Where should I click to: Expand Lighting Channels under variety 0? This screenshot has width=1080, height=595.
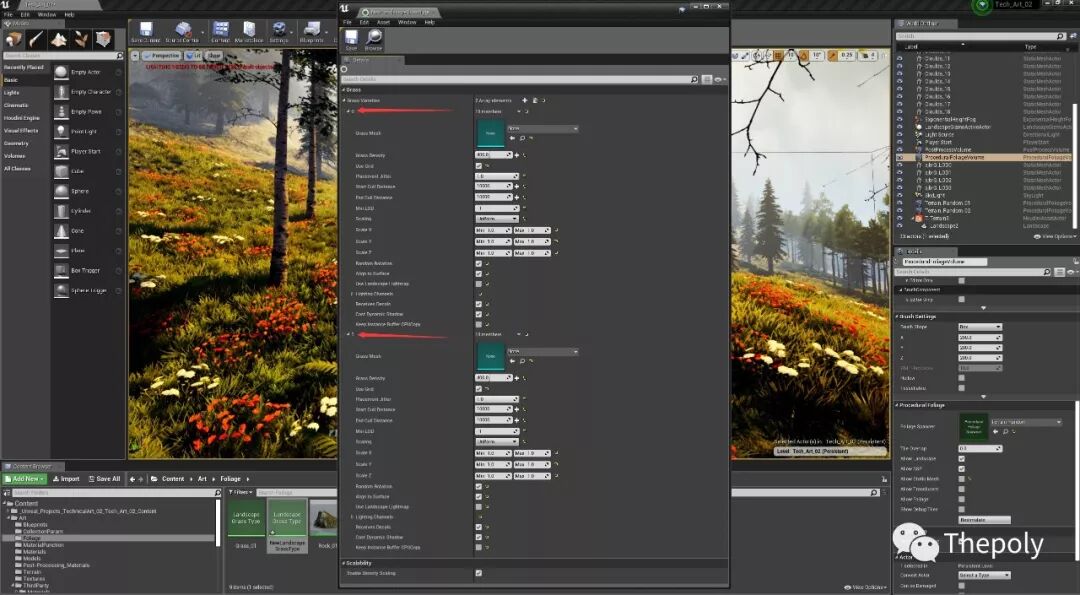(353, 294)
